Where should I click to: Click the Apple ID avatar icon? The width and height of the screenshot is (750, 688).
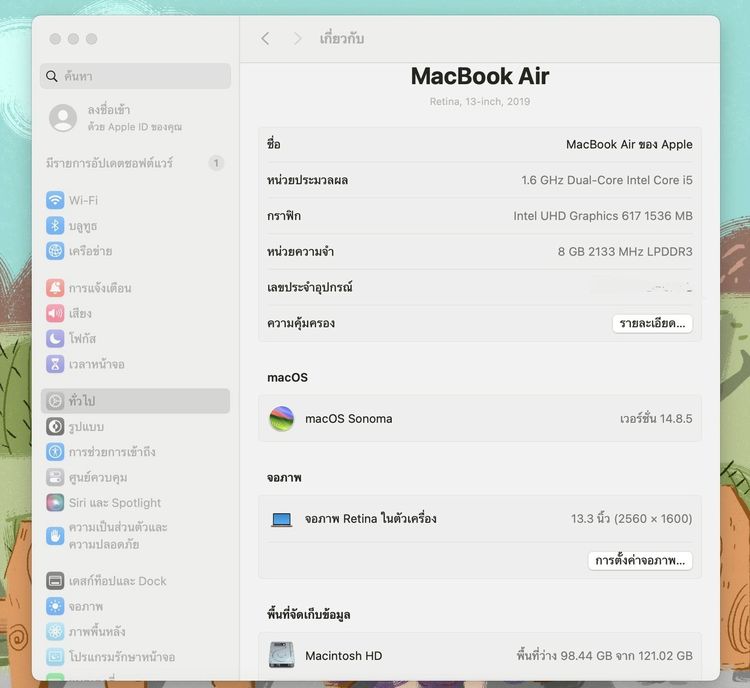[63, 118]
